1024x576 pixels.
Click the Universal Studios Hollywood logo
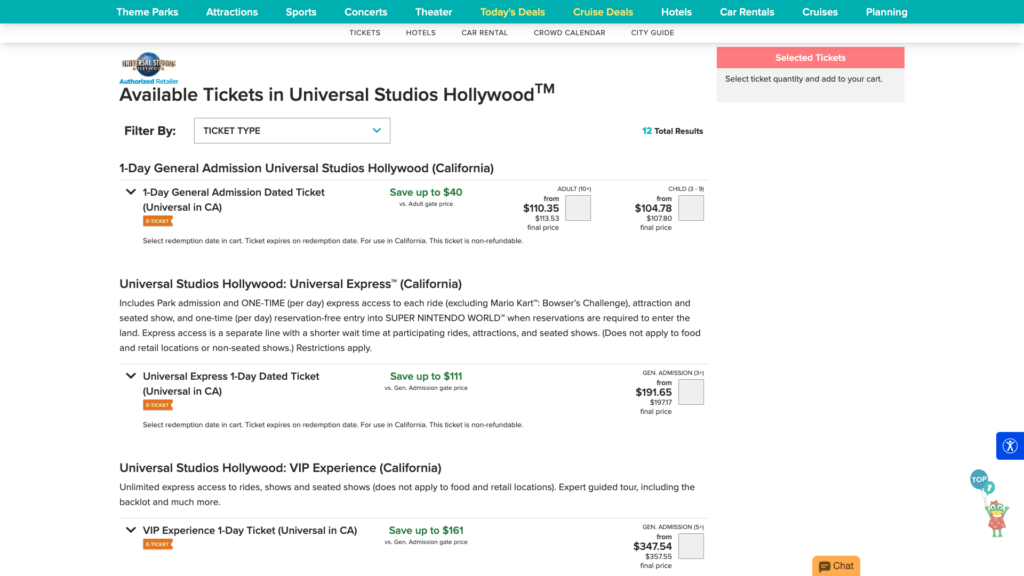click(x=148, y=64)
